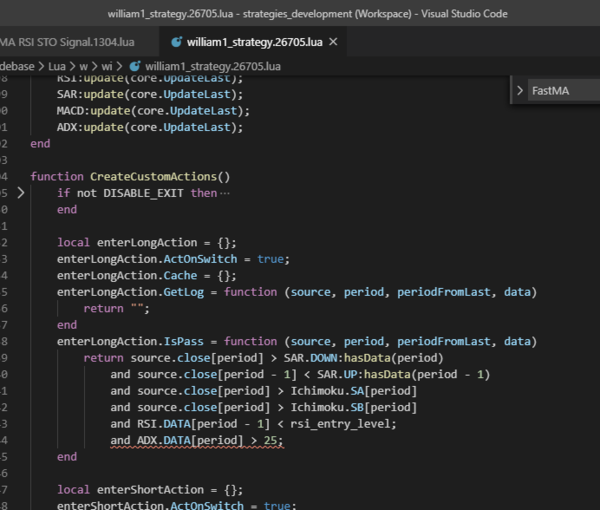Switch to MA RSI STO Signal.1304.lua tab
Screen dimensions: 600x510
point(67,42)
